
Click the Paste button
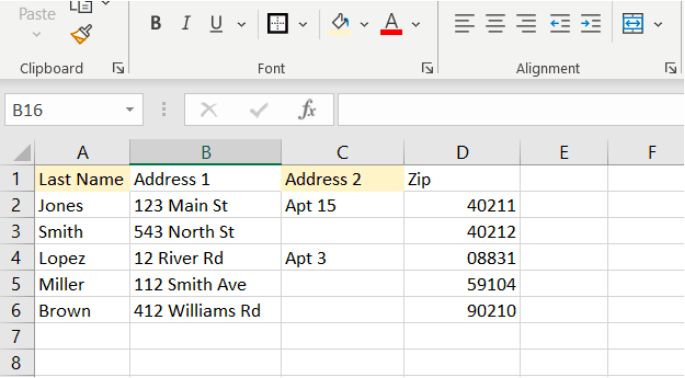coord(37,14)
